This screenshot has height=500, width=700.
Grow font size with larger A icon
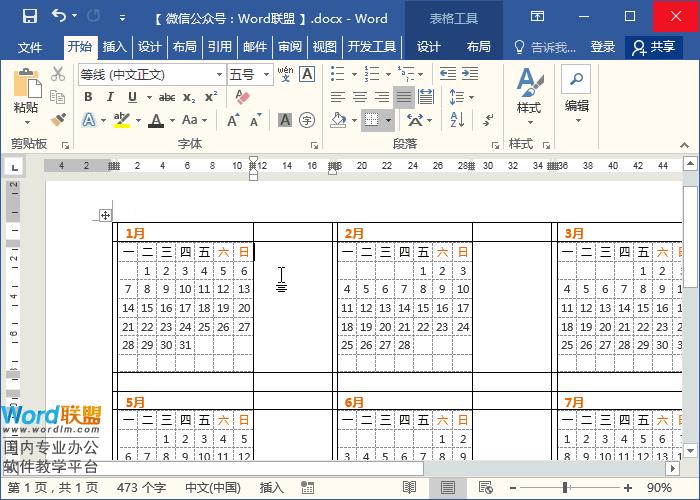[233, 120]
